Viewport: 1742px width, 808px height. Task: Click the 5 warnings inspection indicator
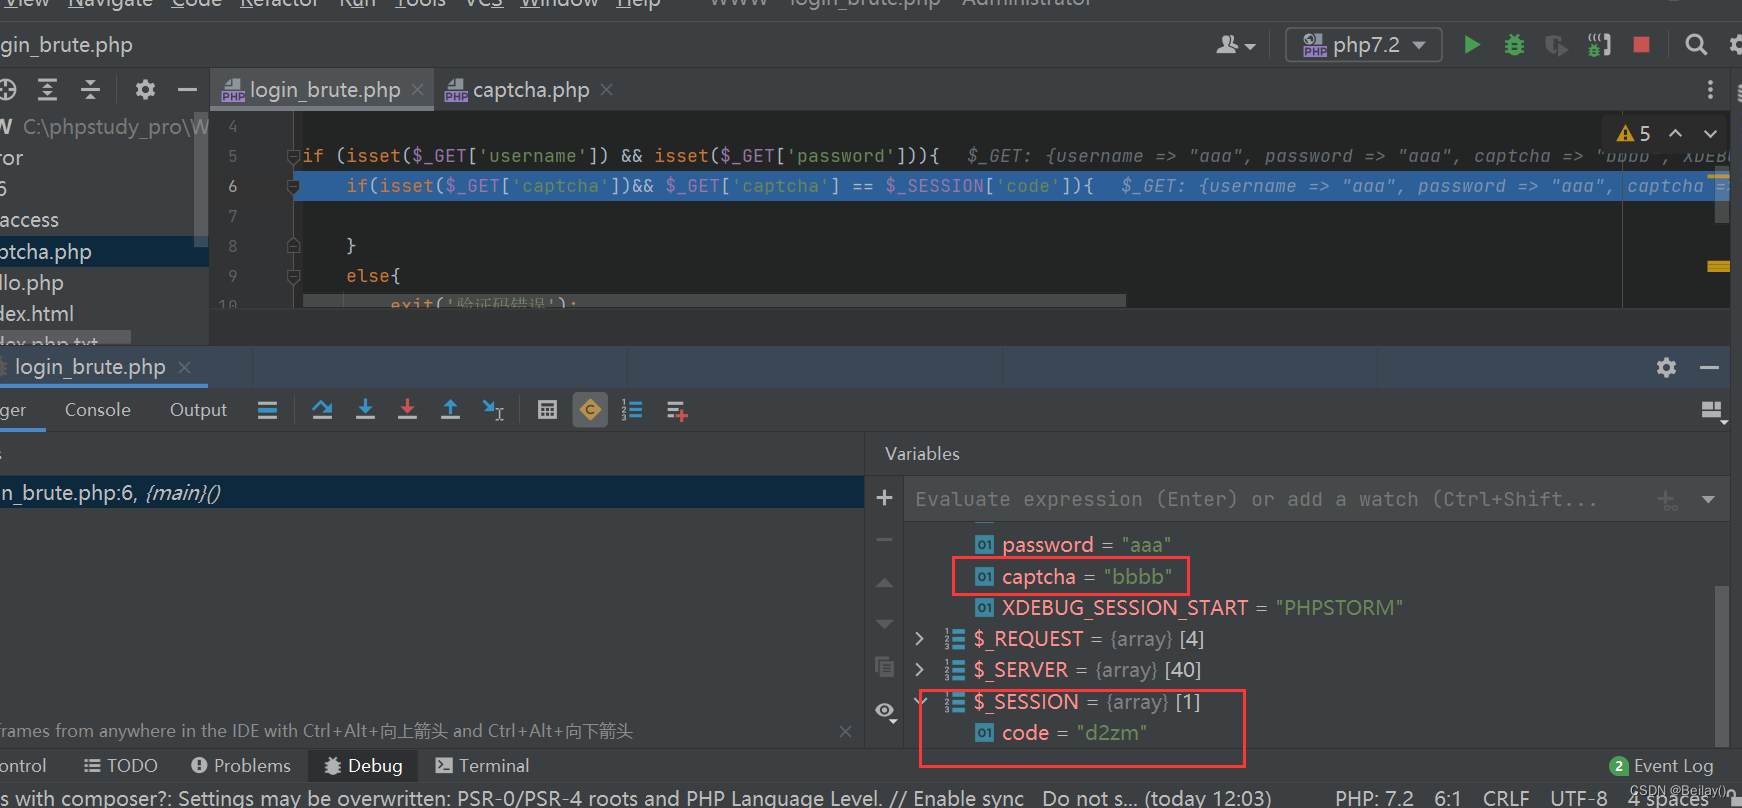1634,134
